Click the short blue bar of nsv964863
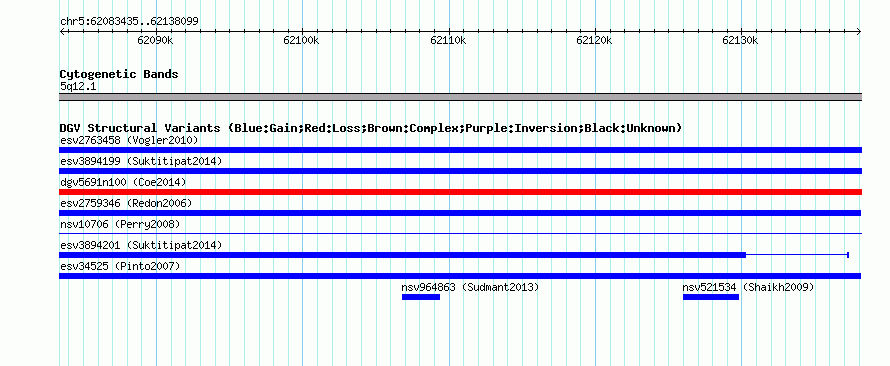Image resolution: width=890 pixels, height=366 pixels. point(421,297)
